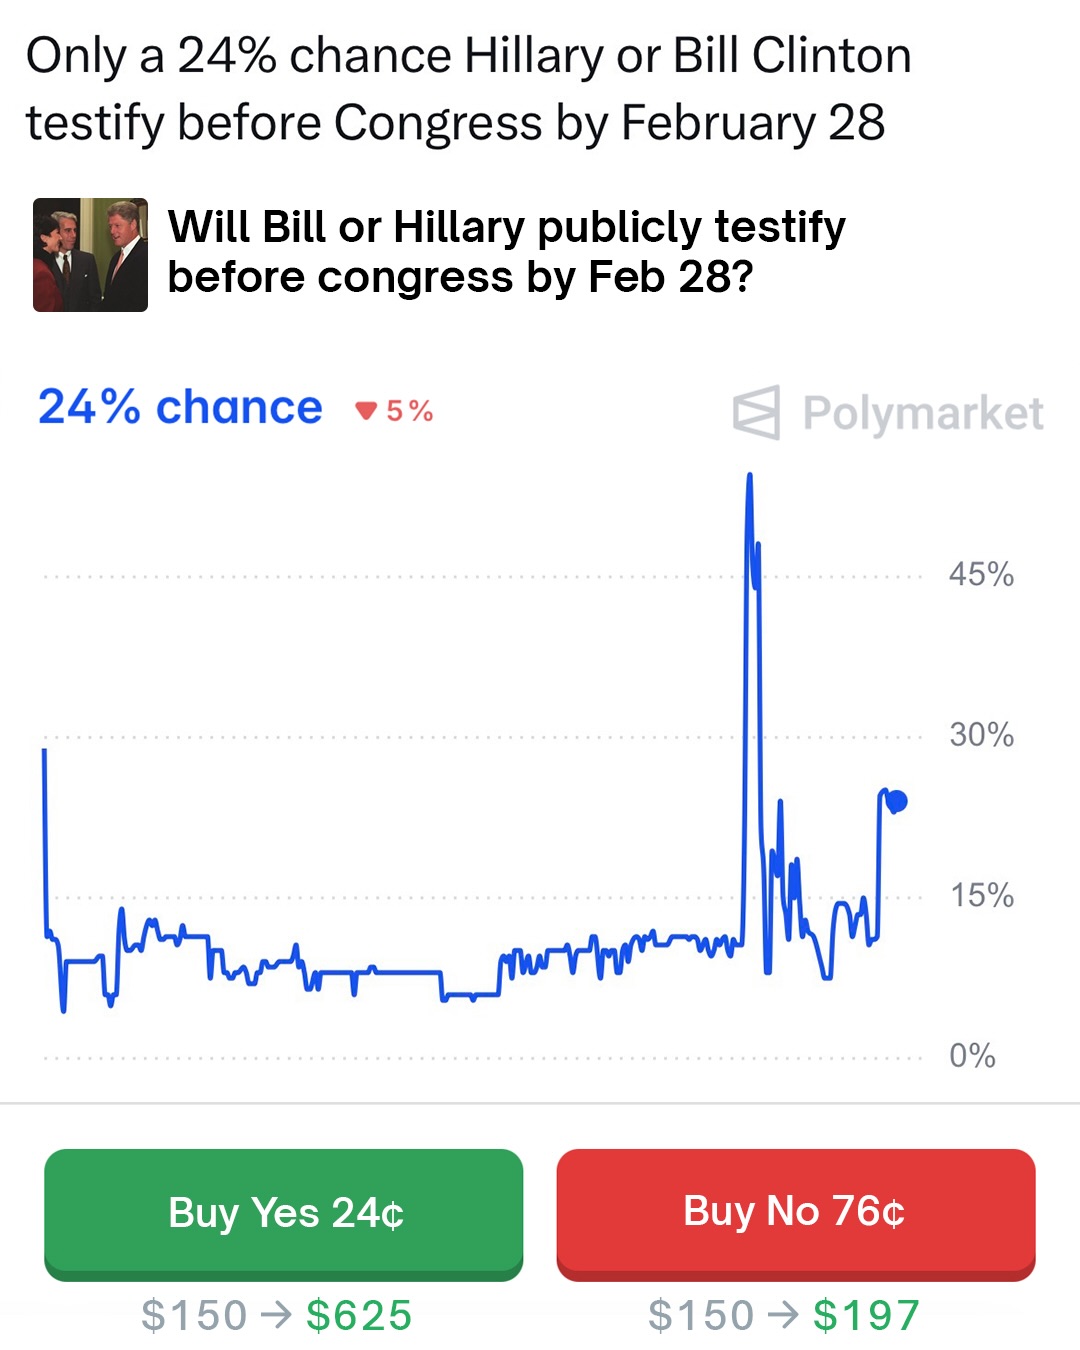Click the highest spike peak on the chart

(x=749, y=477)
